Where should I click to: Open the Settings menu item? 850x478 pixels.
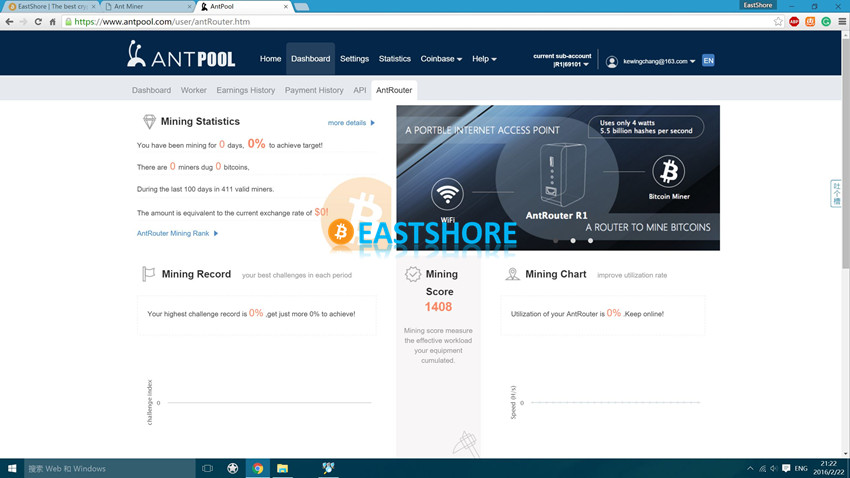coord(355,59)
